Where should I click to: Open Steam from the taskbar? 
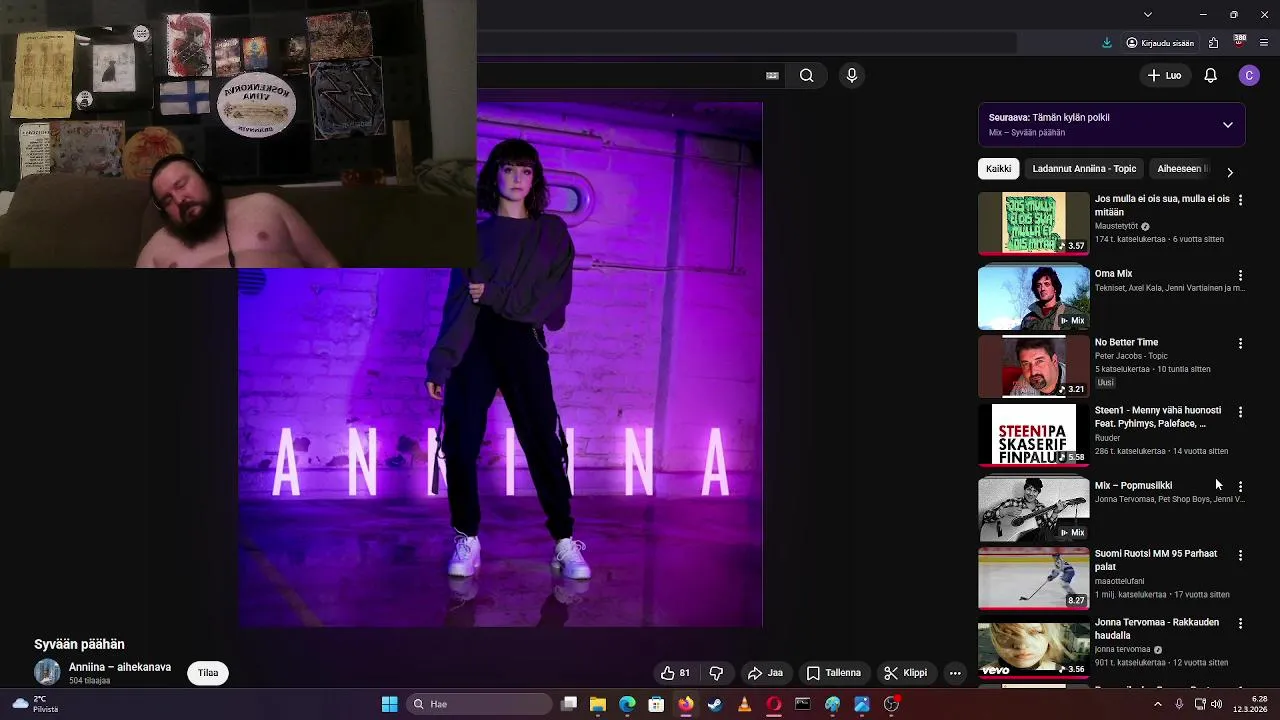pos(715,704)
